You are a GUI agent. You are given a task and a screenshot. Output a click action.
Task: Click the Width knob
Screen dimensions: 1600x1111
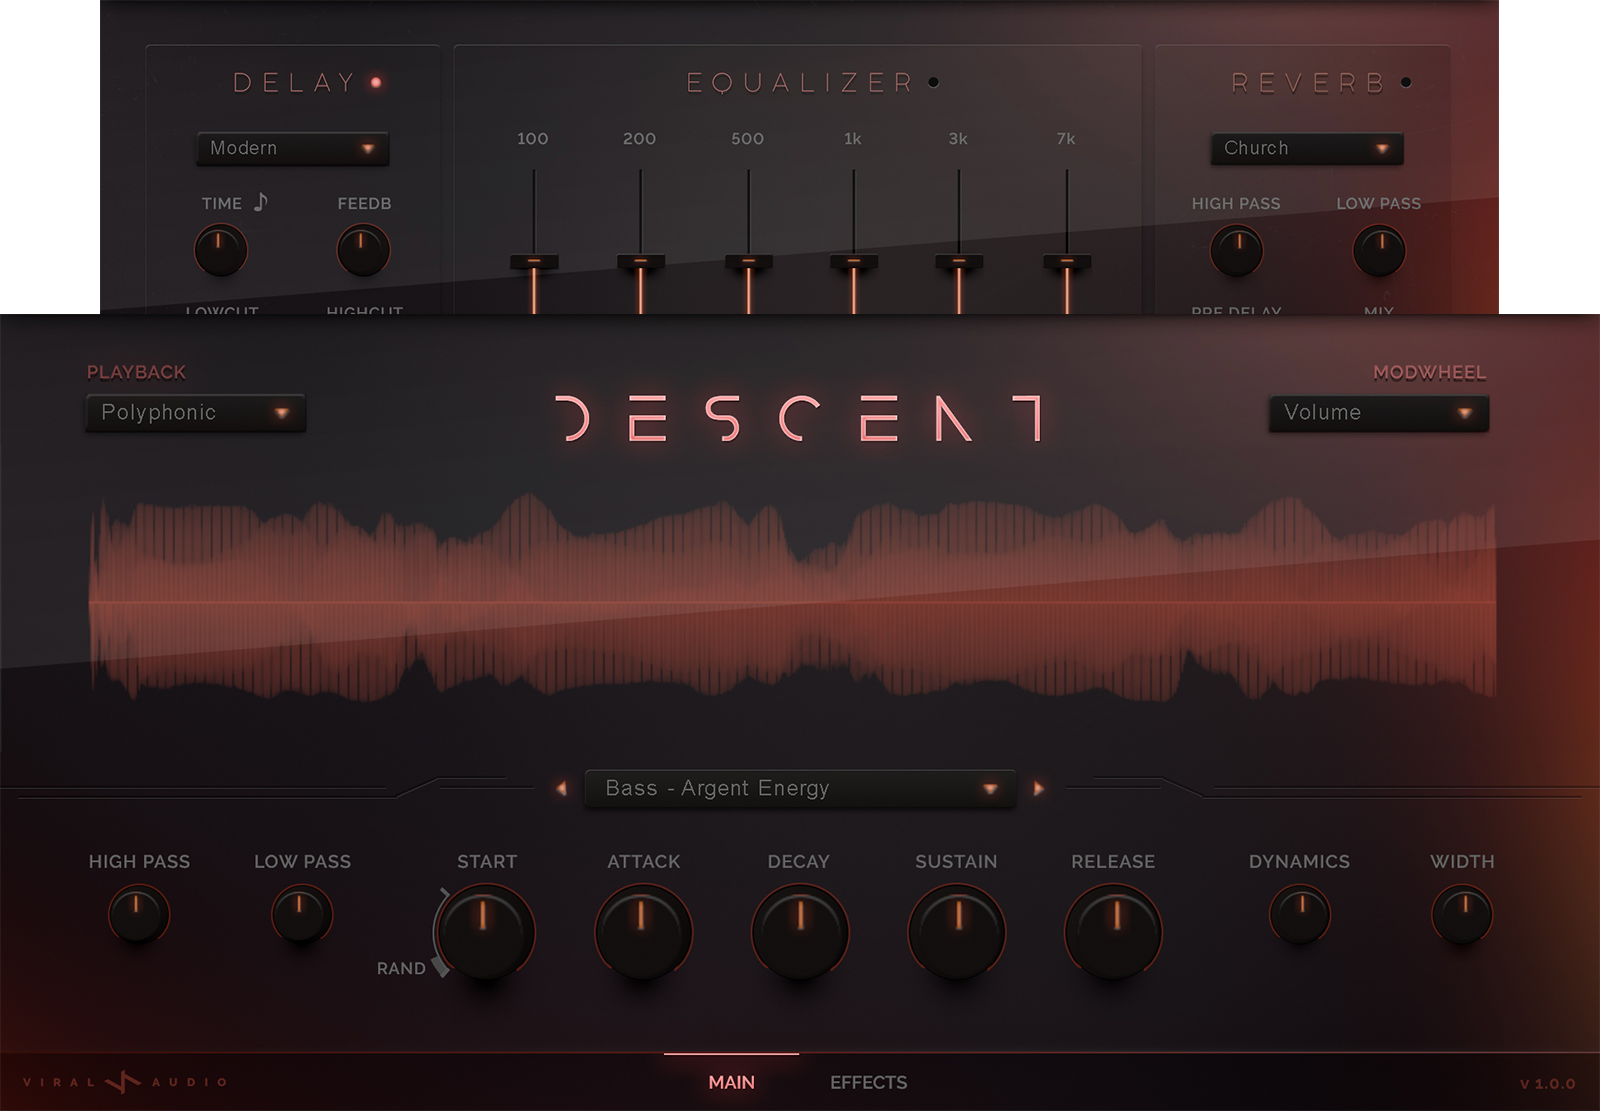(1461, 912)
